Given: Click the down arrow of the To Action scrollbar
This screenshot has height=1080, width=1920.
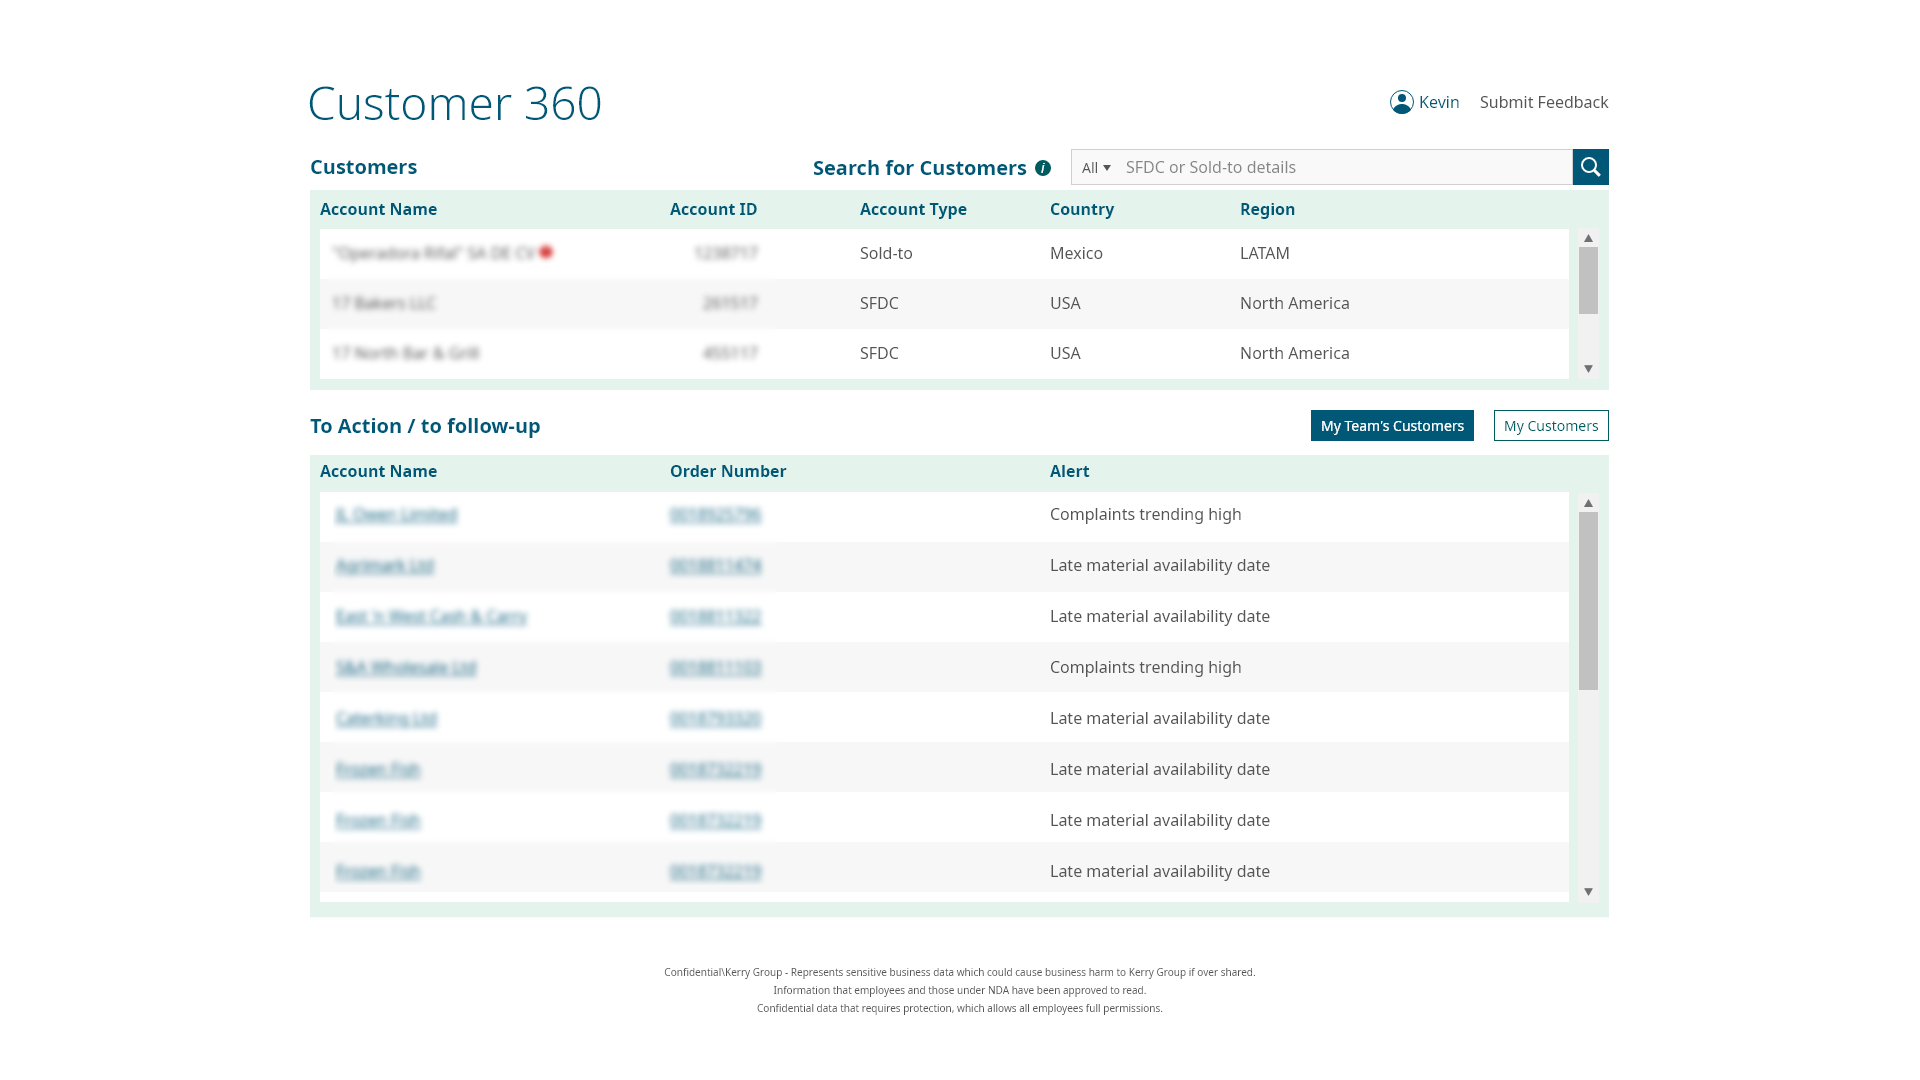Looking at the screenshot, I should (1588, 892).
